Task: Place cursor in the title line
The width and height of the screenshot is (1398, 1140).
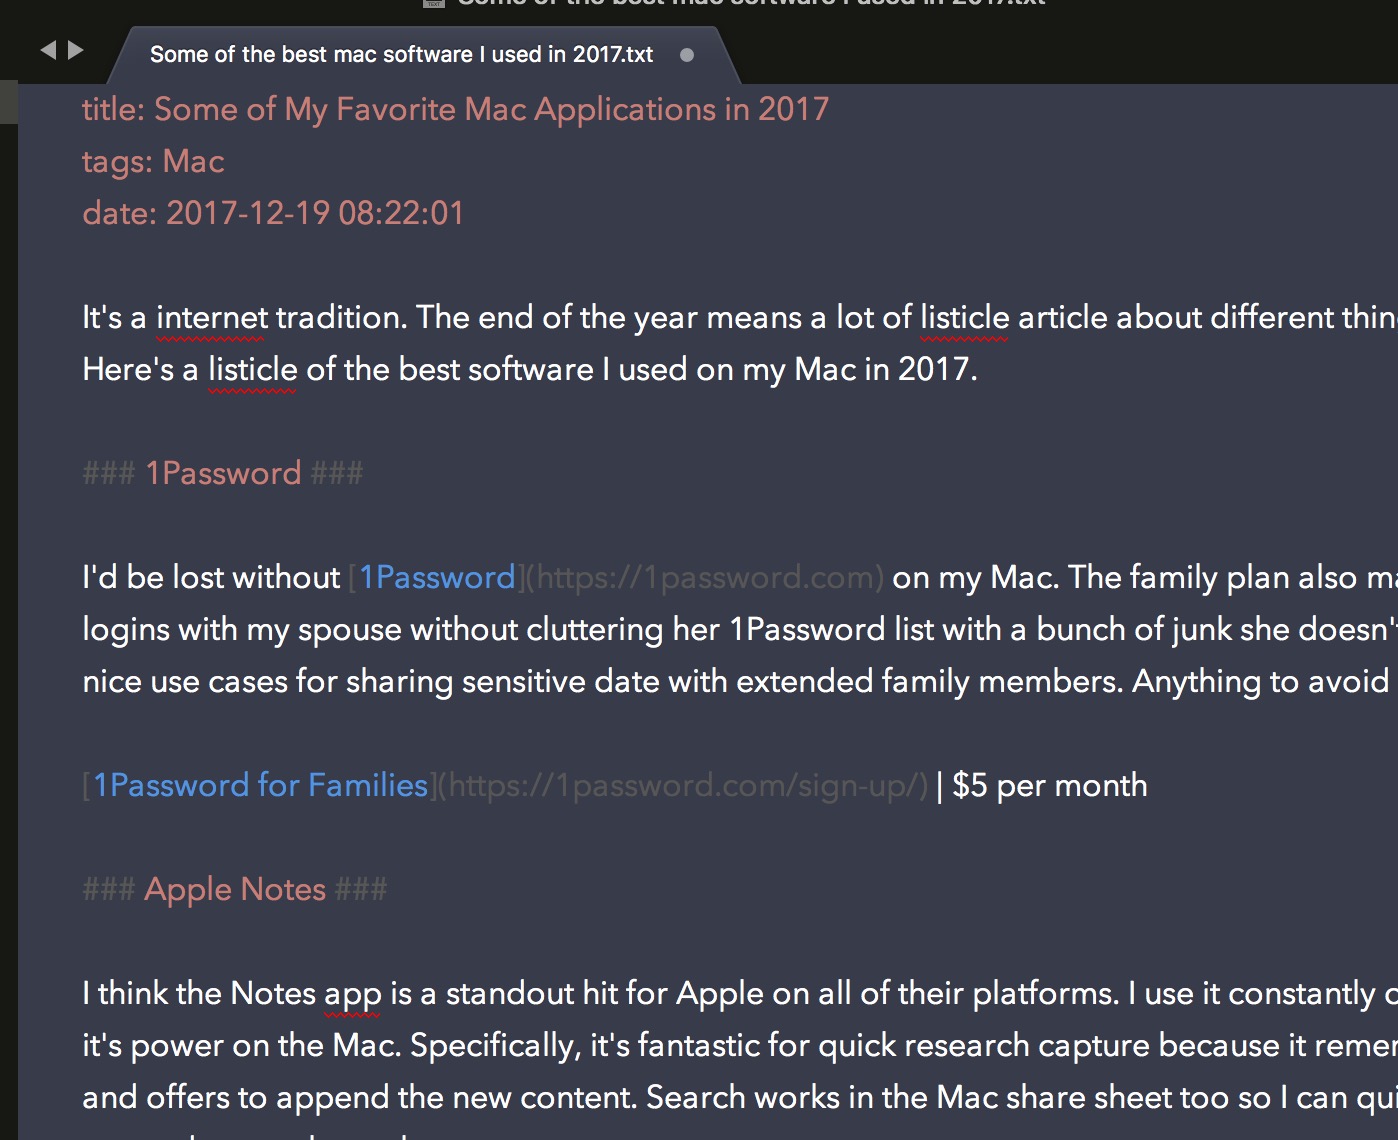Action: (455, 109)
